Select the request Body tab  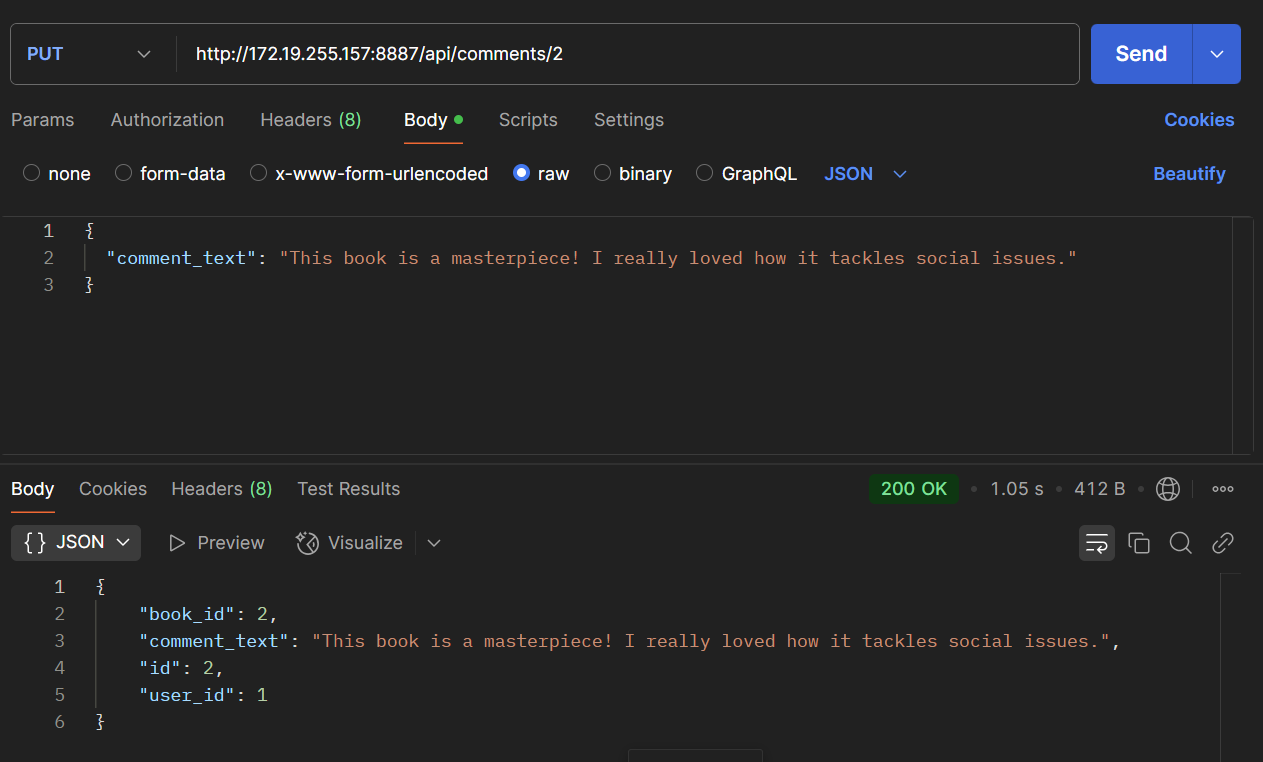click(x=433, y=120)
